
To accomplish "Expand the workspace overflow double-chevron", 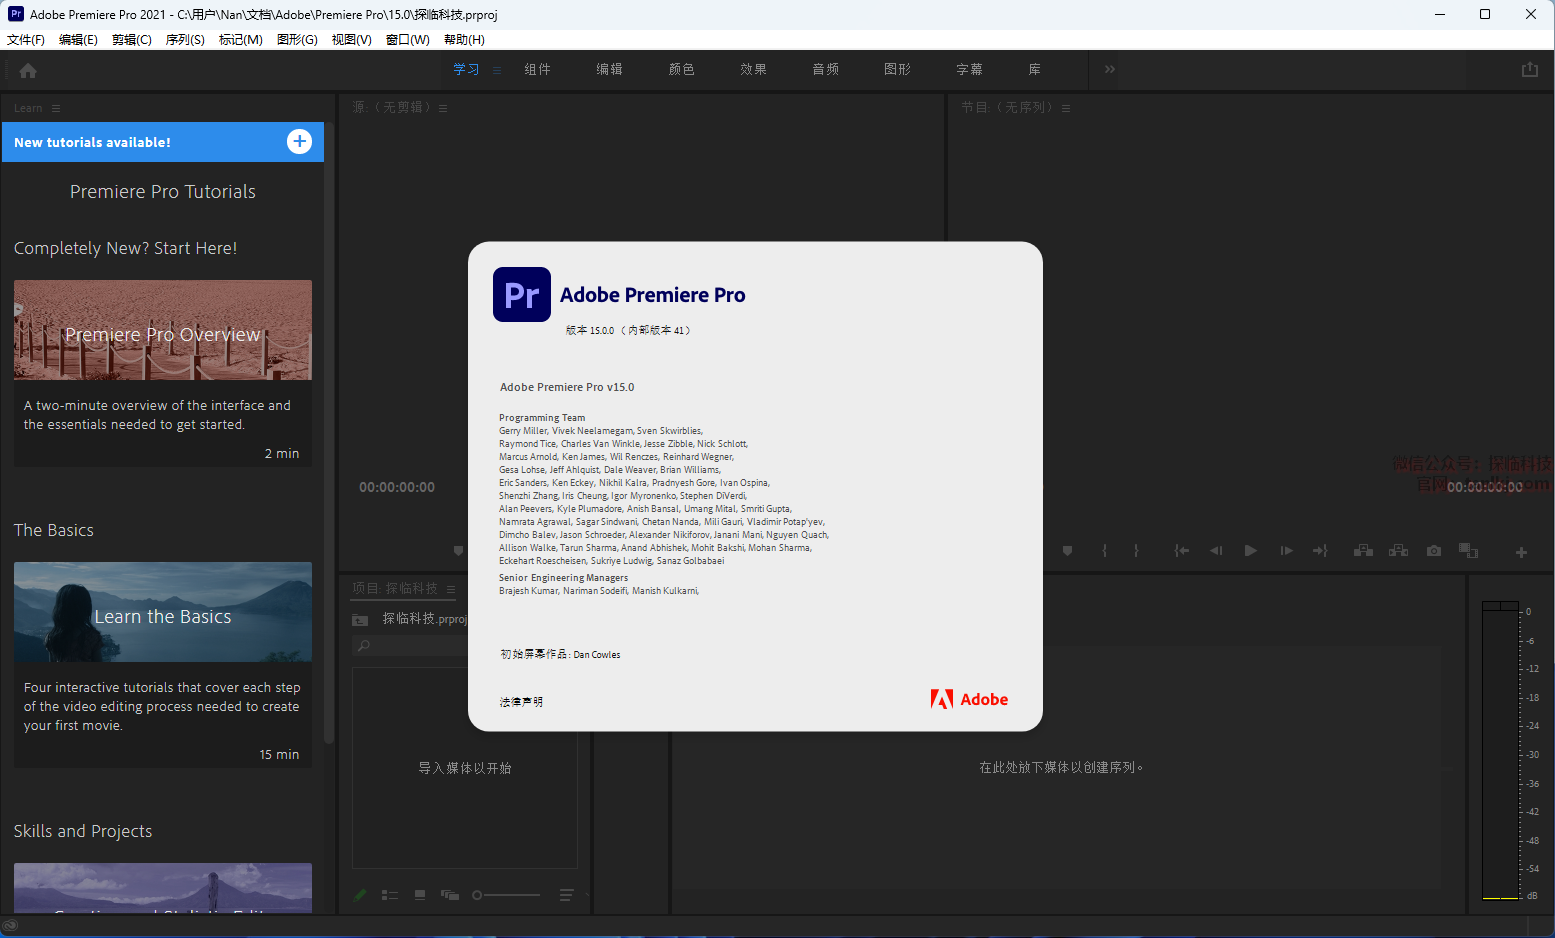I will pos(1109,70).
